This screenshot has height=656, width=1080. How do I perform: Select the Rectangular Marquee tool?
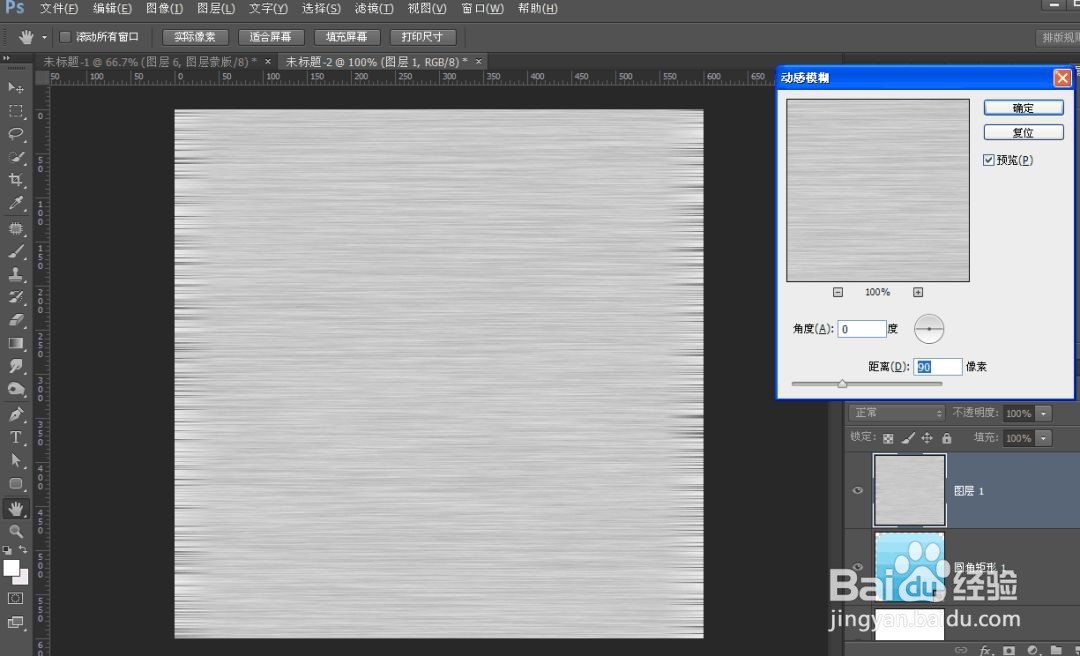click(x=15, y=111)
